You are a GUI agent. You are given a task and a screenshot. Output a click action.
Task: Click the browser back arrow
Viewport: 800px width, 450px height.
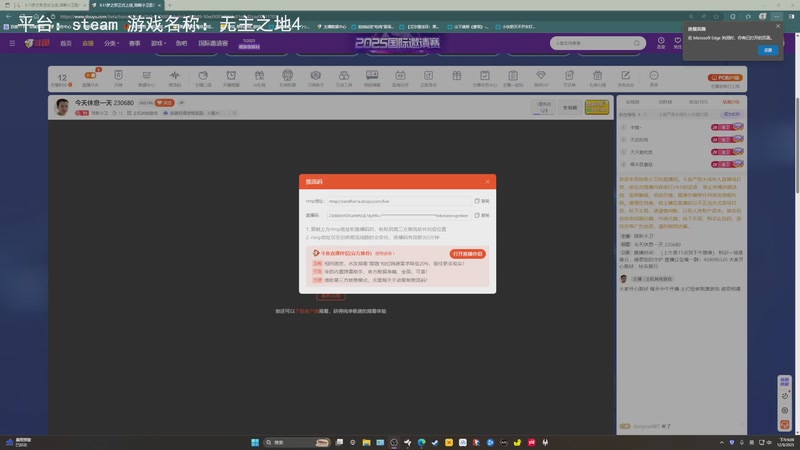[x=9, y=16]
